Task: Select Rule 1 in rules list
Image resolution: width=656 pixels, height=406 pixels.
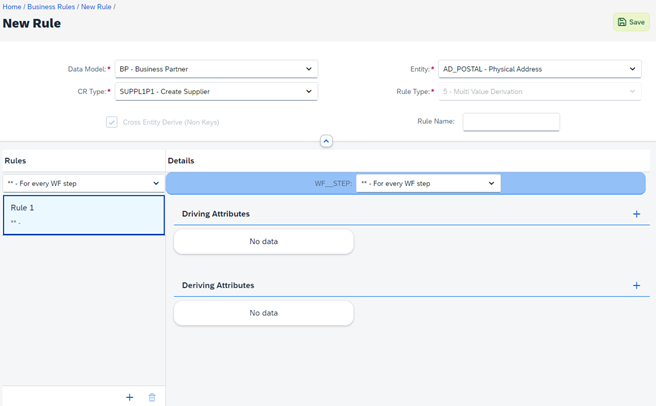Action: 84,215
